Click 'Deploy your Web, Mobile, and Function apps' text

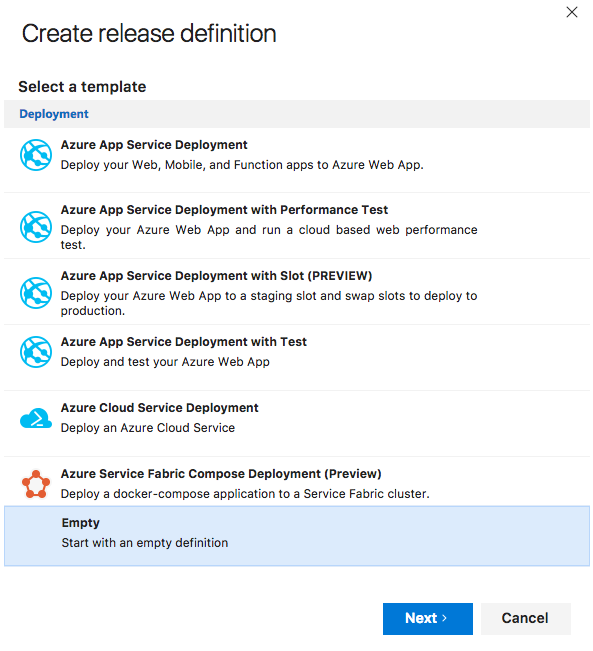click(x=242, y=165)
